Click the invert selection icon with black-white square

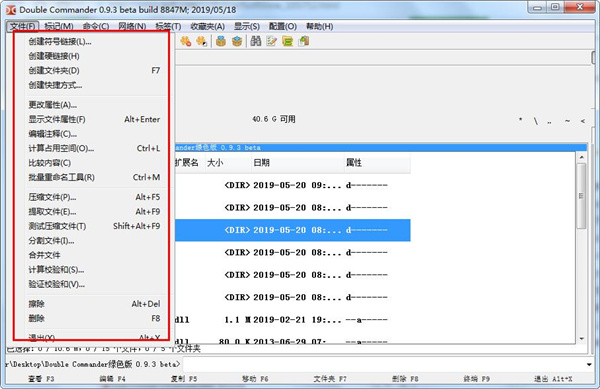(201, 41)
